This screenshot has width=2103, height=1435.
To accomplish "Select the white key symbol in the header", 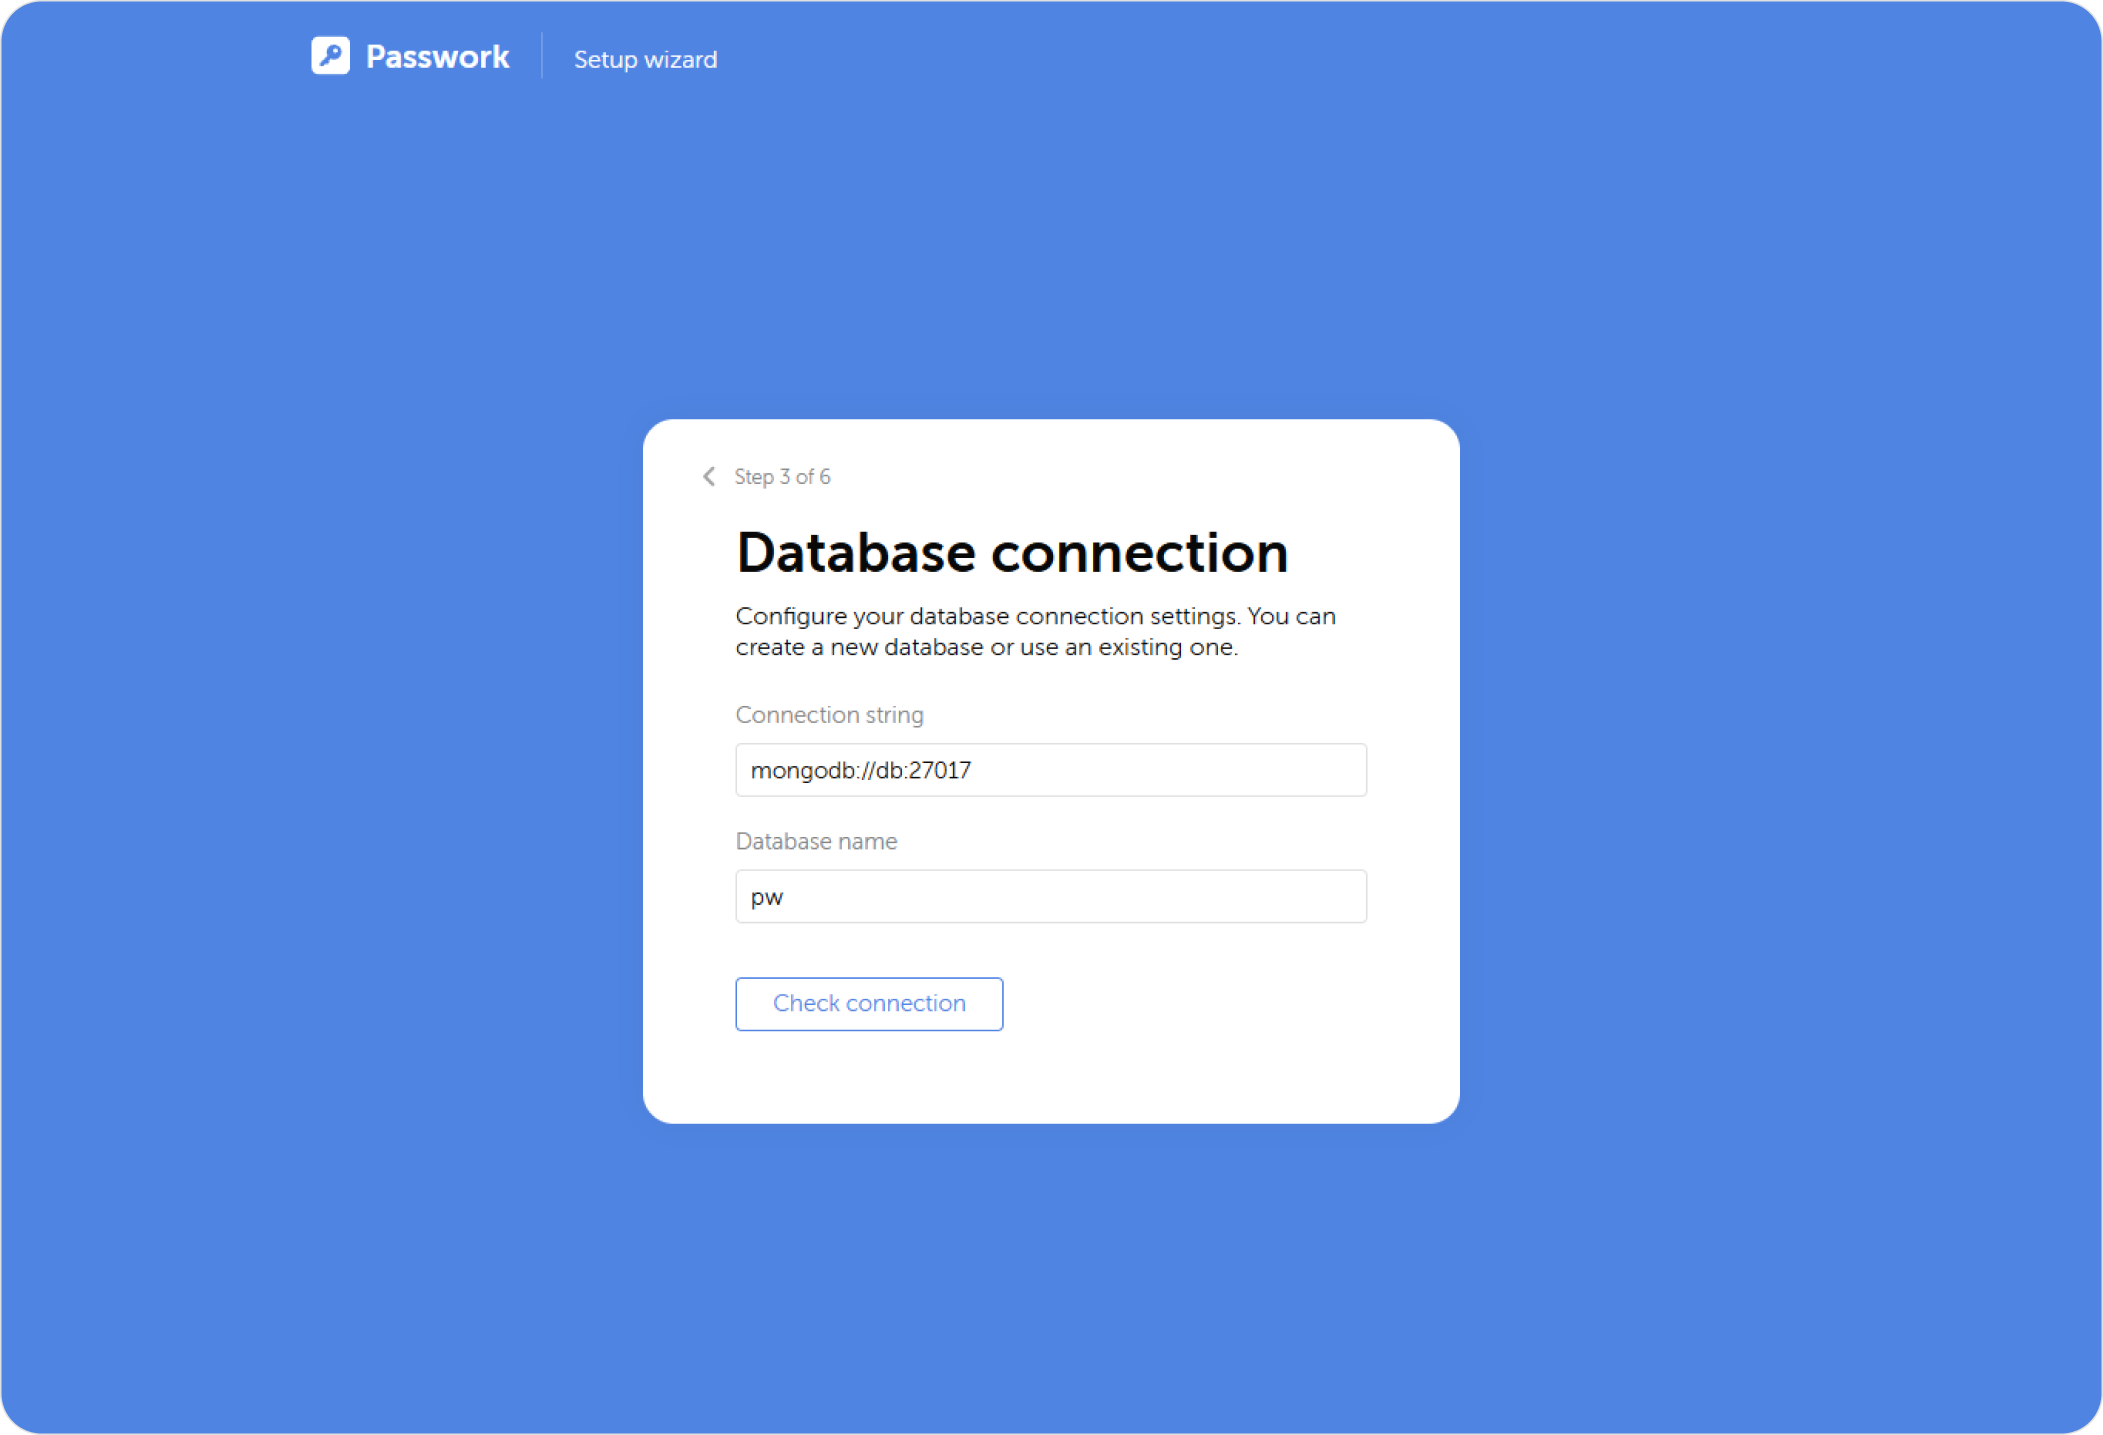I will (331, 57).
